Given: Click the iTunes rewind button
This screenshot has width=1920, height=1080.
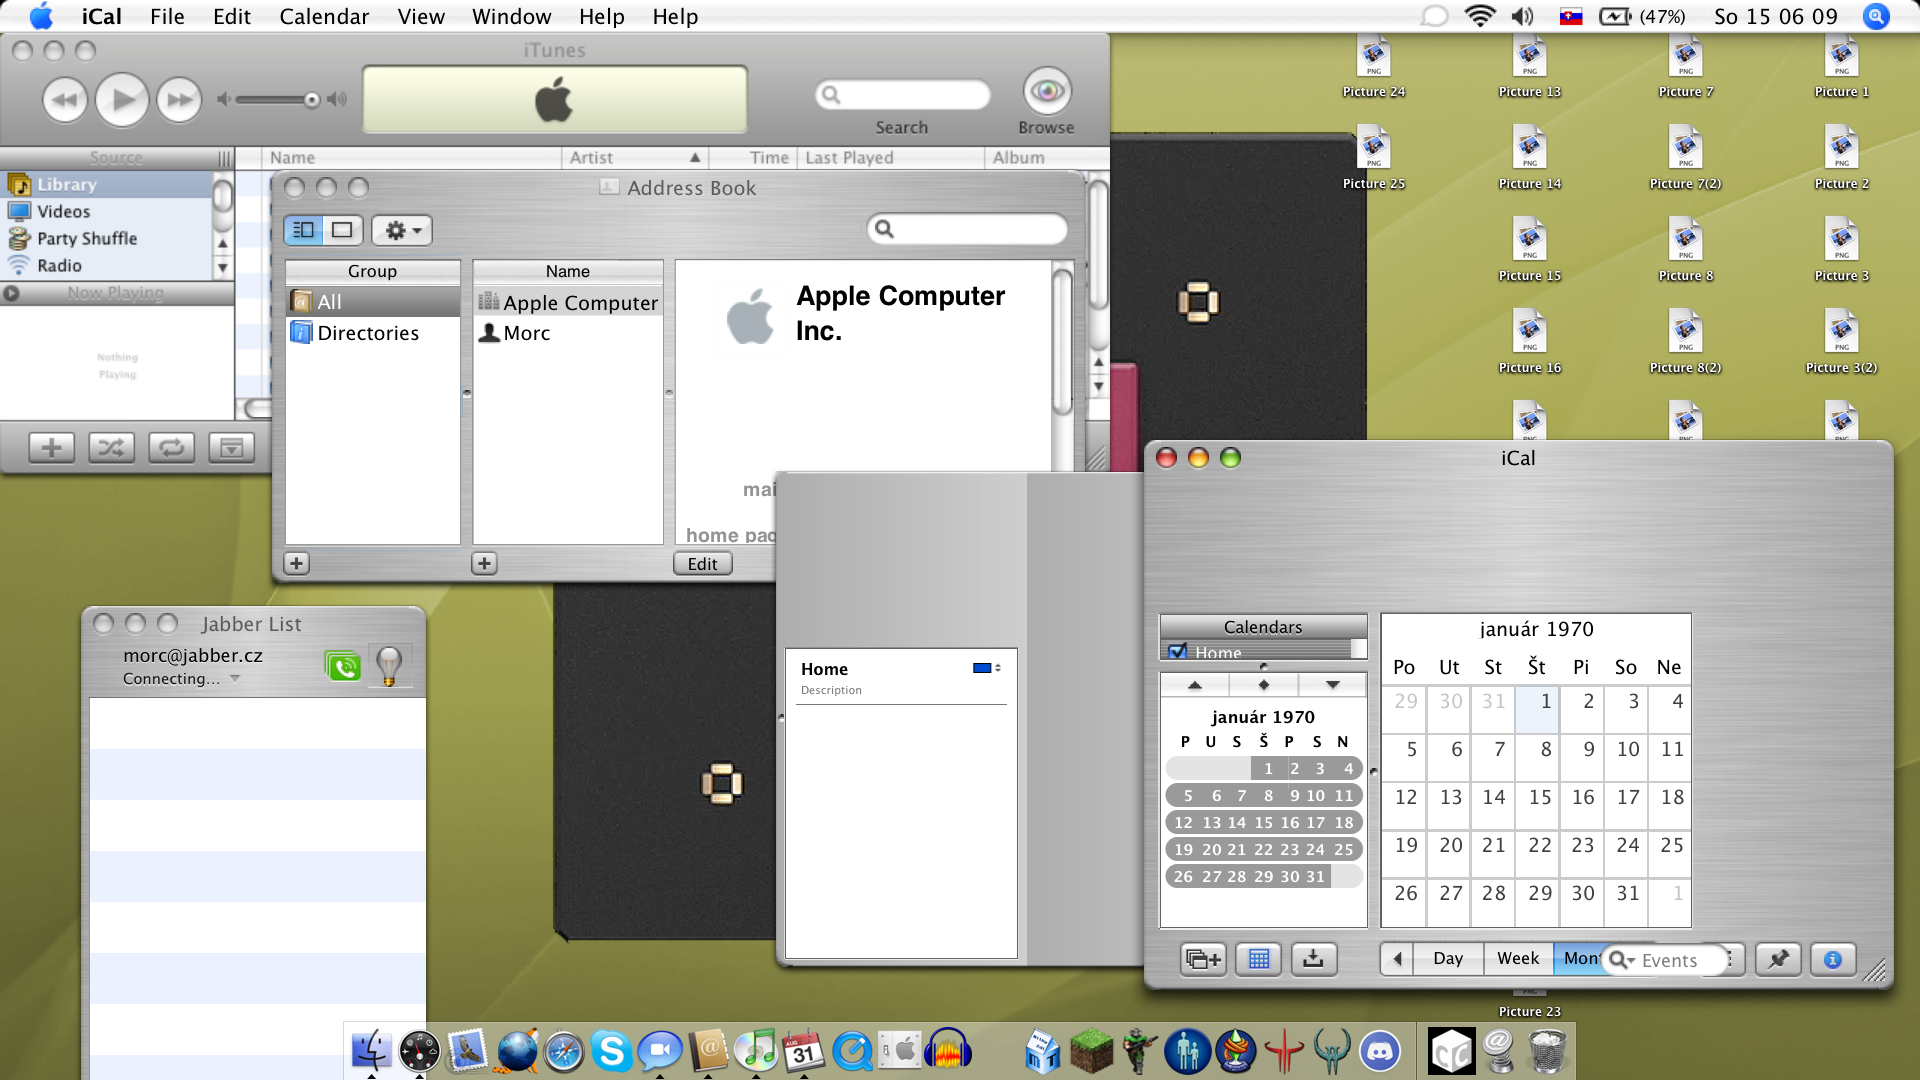Looking at the screenshot, I should 65,100.
